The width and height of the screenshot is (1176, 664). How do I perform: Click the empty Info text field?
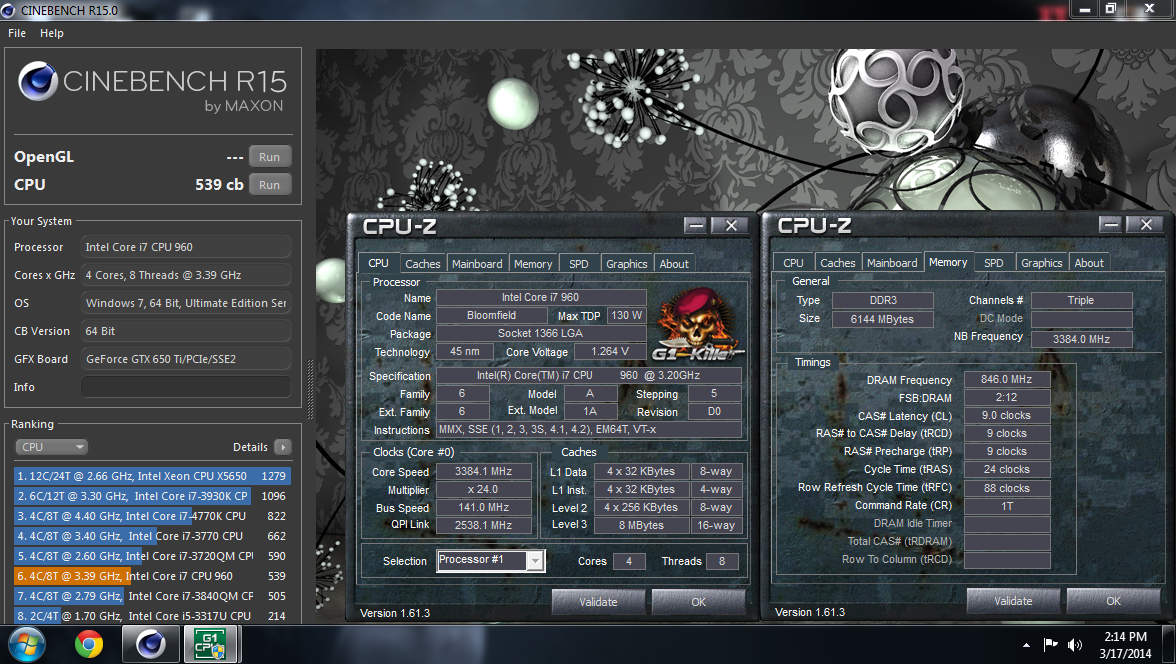186,387
